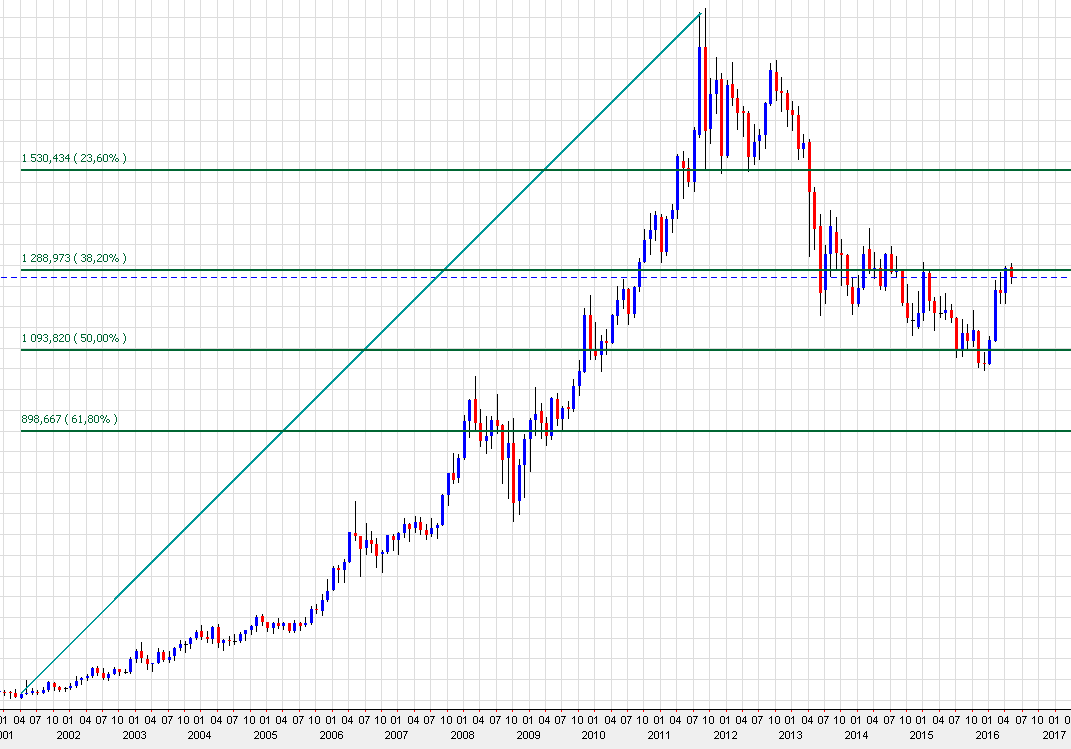Screen dimensions: 1071x749
Task: Select the green 61,80% horizontal retracement line
Action: tap(546, 431)
